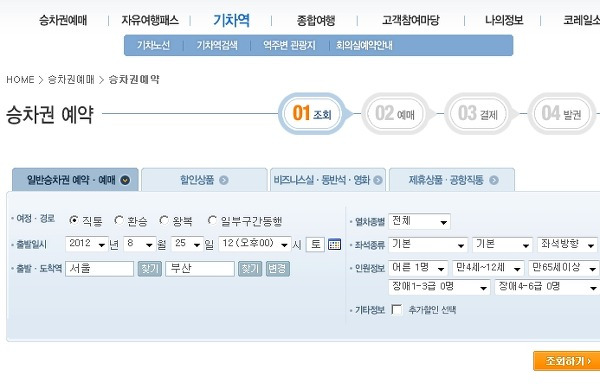600x388 pixels.
Task: Go to the 기차역검색 submenu
Action: tap(217, 46)
